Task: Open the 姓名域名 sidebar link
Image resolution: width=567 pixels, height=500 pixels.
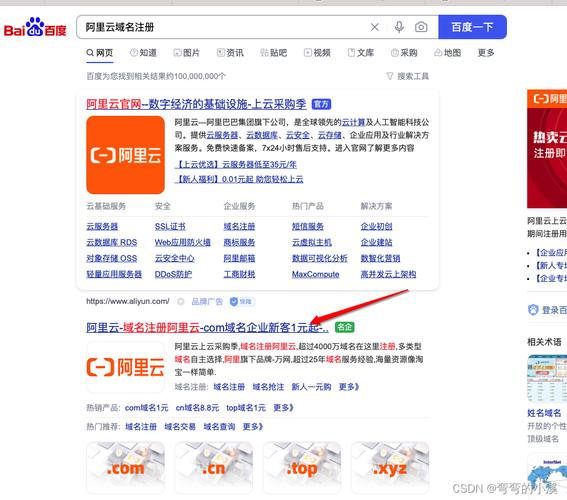Action: click(x=544, y=413)
